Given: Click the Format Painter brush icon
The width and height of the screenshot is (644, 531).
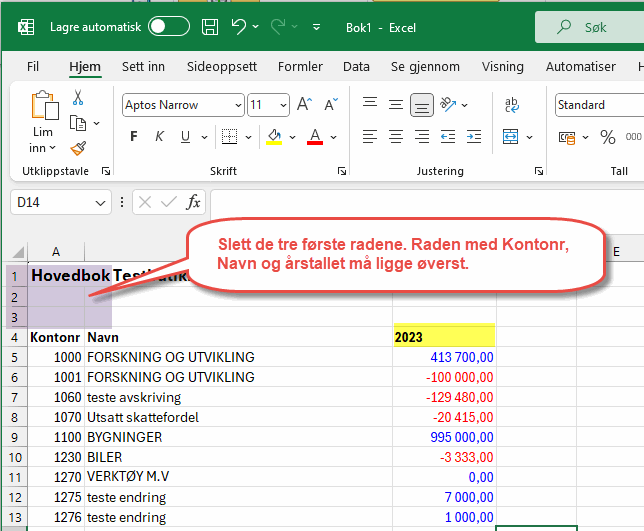Looking at the screenshot, I should pyautogui.click(x=78, y=148).
